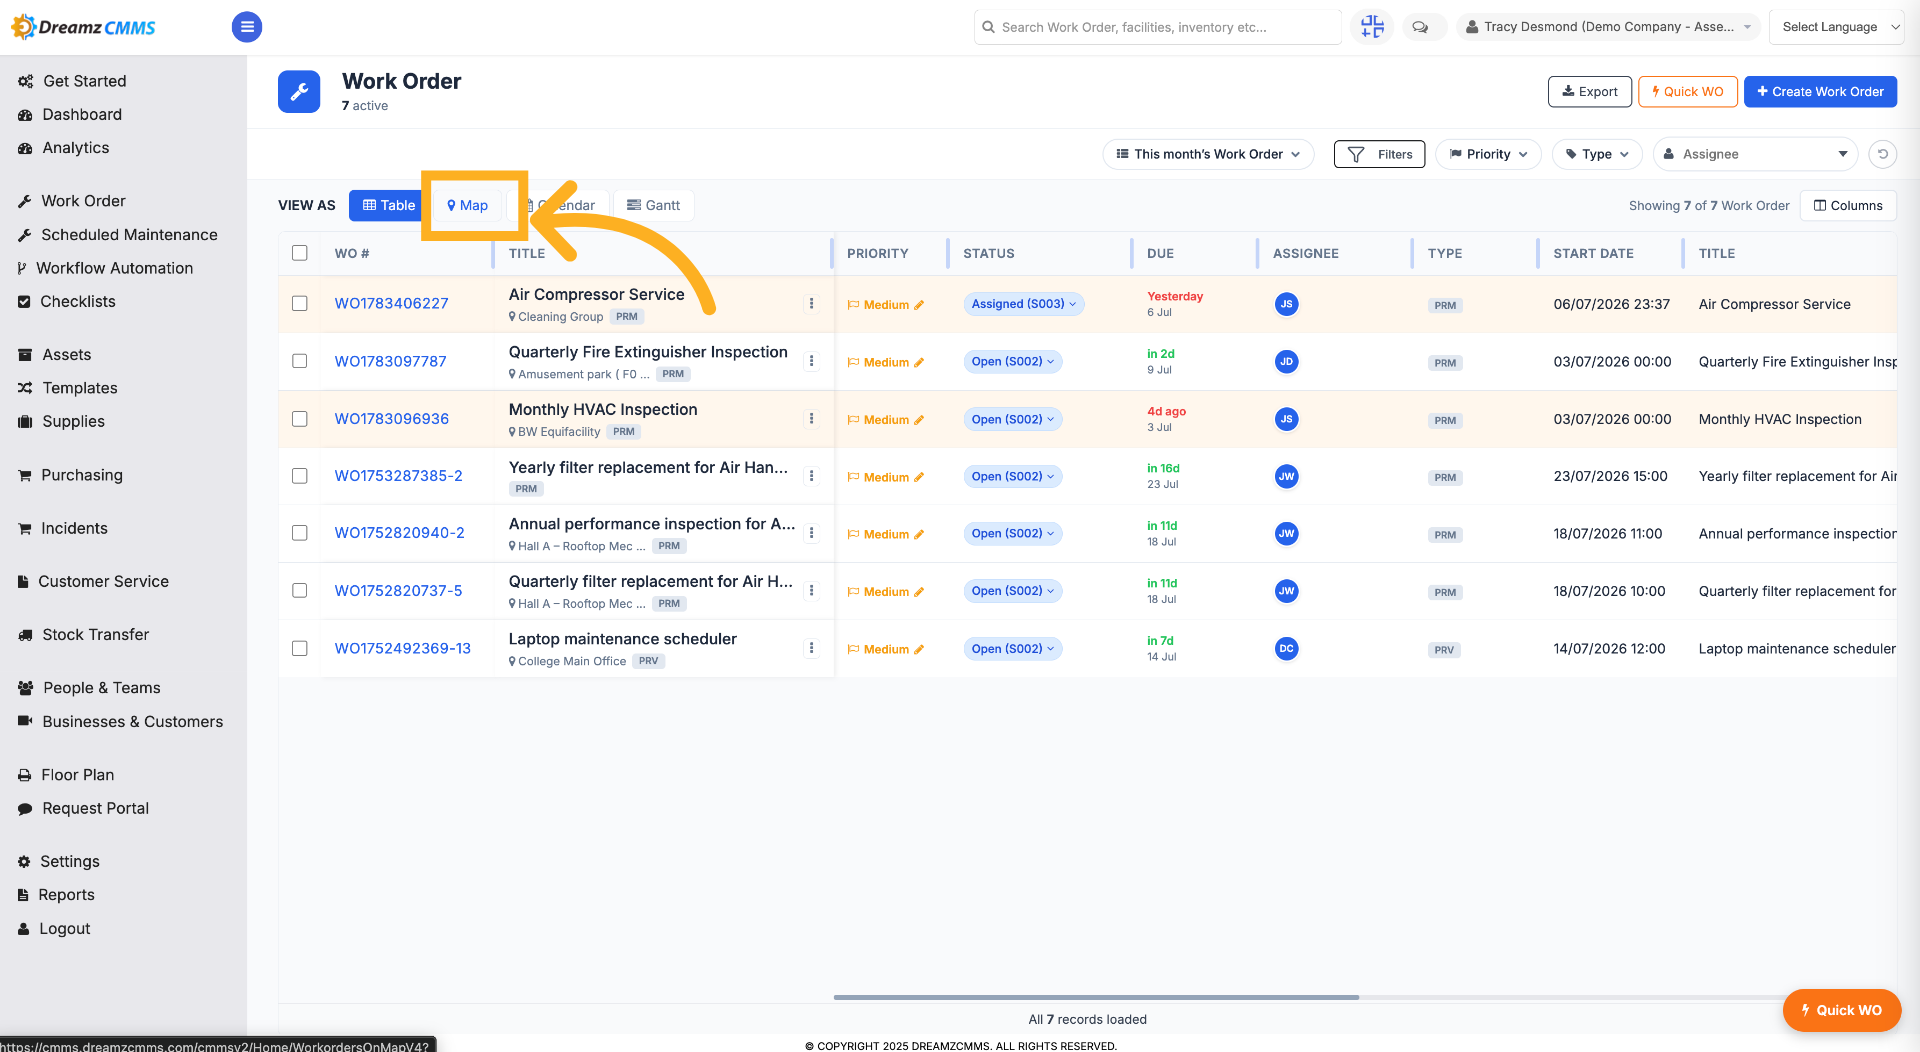
Task: Open work order link WO1783406227
Action: tap(391, 303)
